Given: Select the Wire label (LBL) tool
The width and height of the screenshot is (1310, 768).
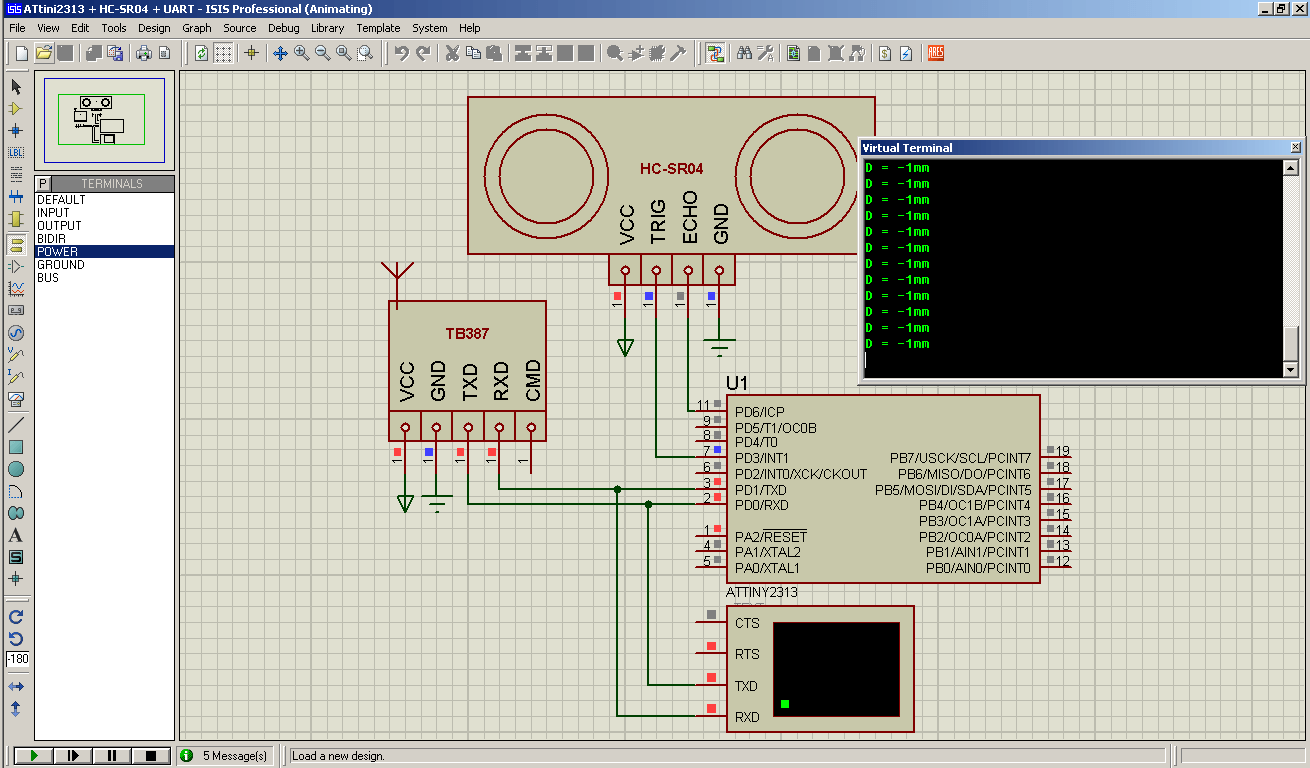Looking at the screenshot, I should coord(16,153).
